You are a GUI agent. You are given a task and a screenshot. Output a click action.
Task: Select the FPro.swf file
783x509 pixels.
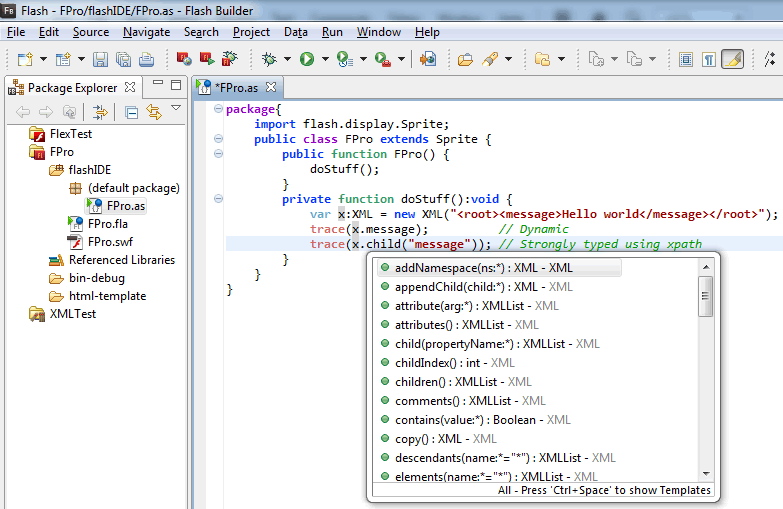tap(110, 242)
